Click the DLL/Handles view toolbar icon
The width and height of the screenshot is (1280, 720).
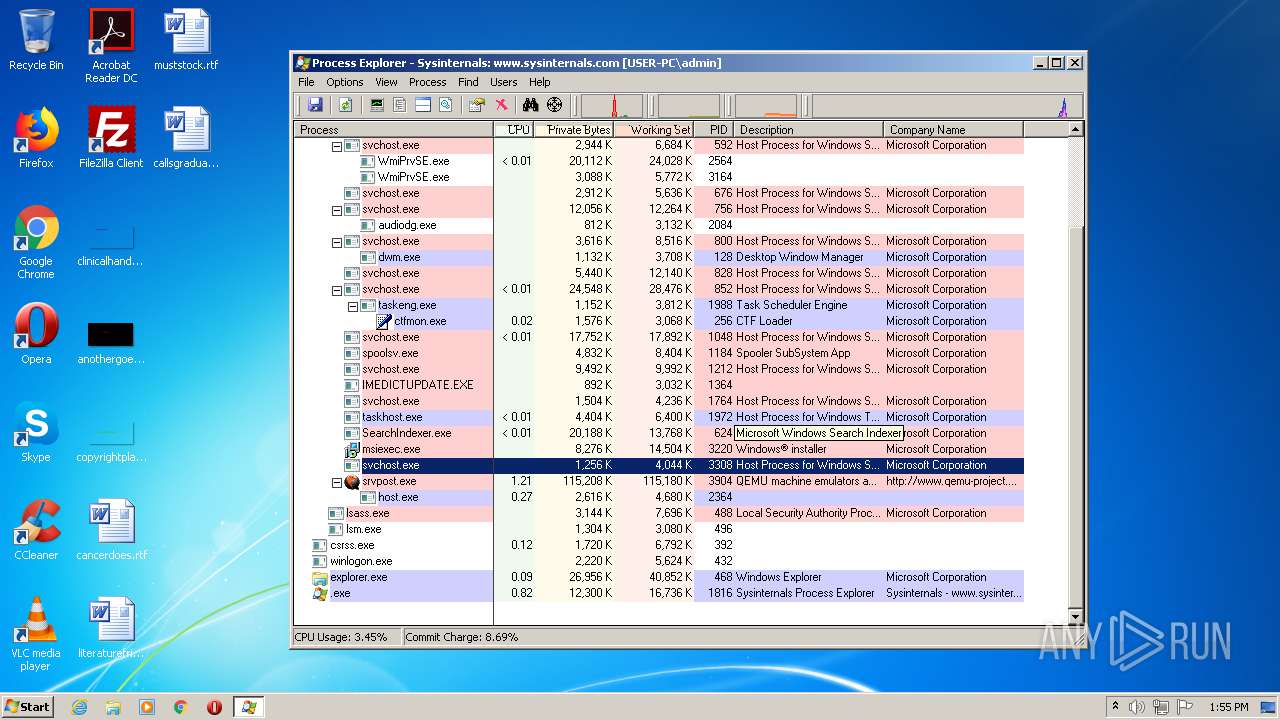446,105
